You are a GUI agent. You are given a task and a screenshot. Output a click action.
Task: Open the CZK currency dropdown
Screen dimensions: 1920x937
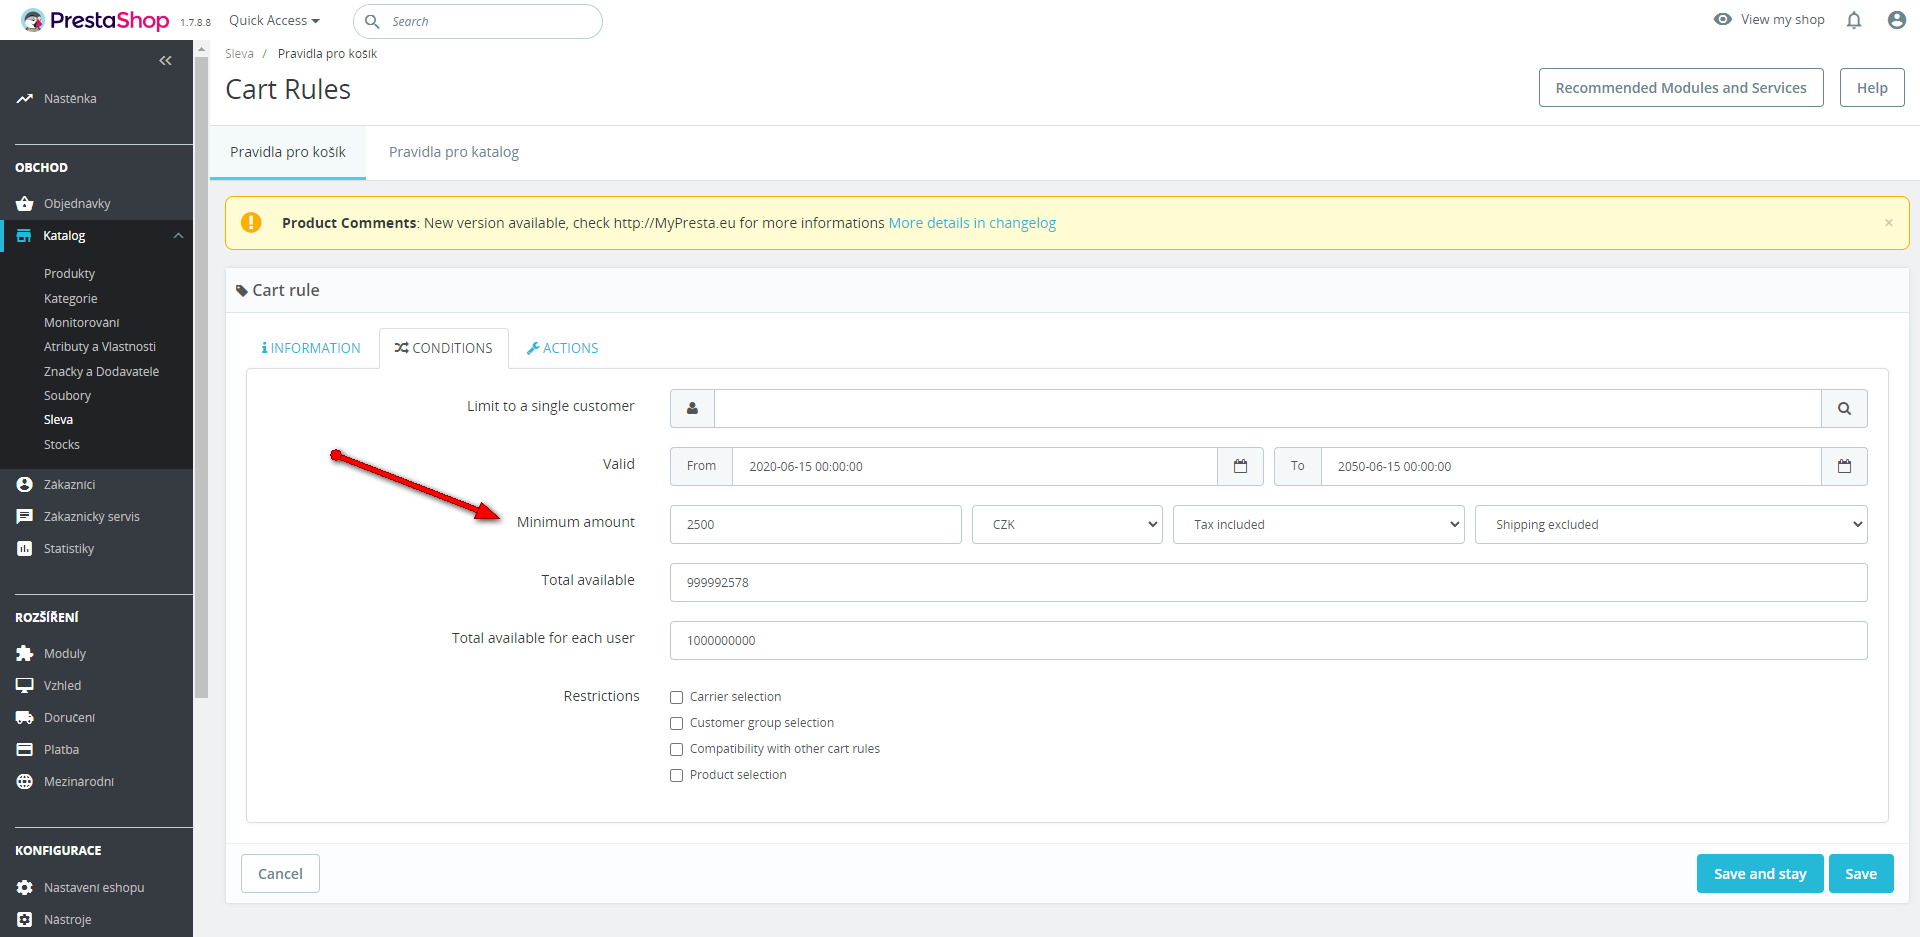pyautogui.click(x=1067, y=524)
